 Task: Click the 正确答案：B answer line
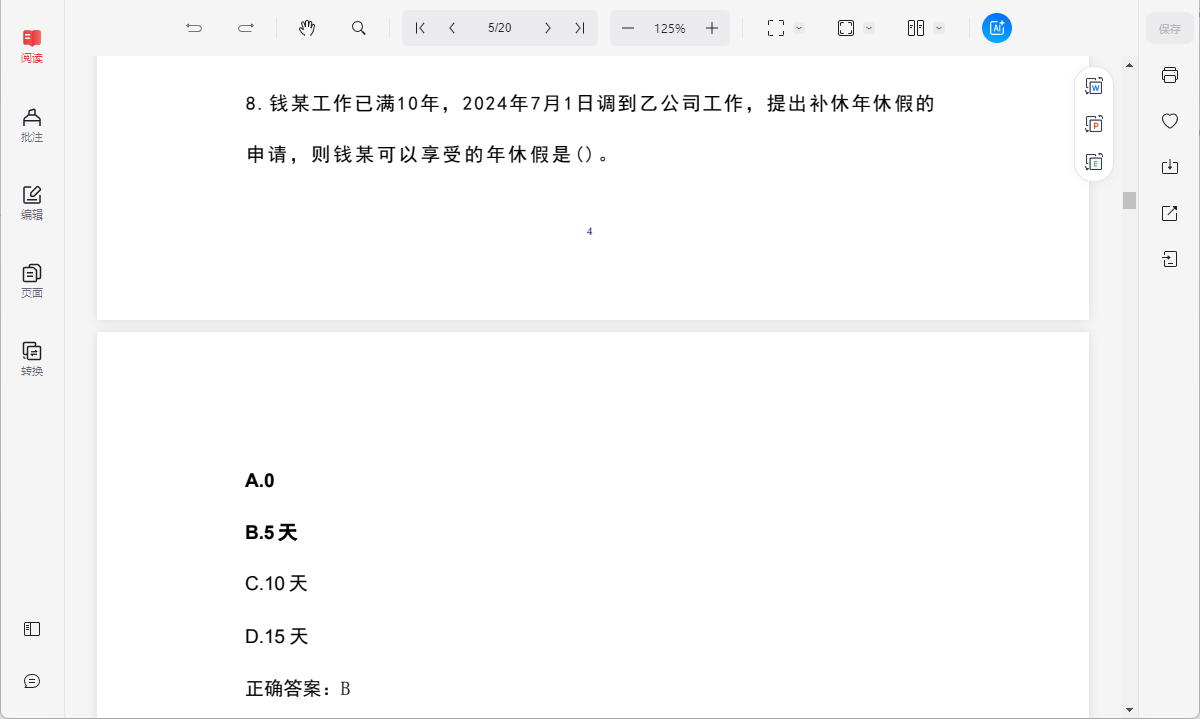(x=298, y=689)
